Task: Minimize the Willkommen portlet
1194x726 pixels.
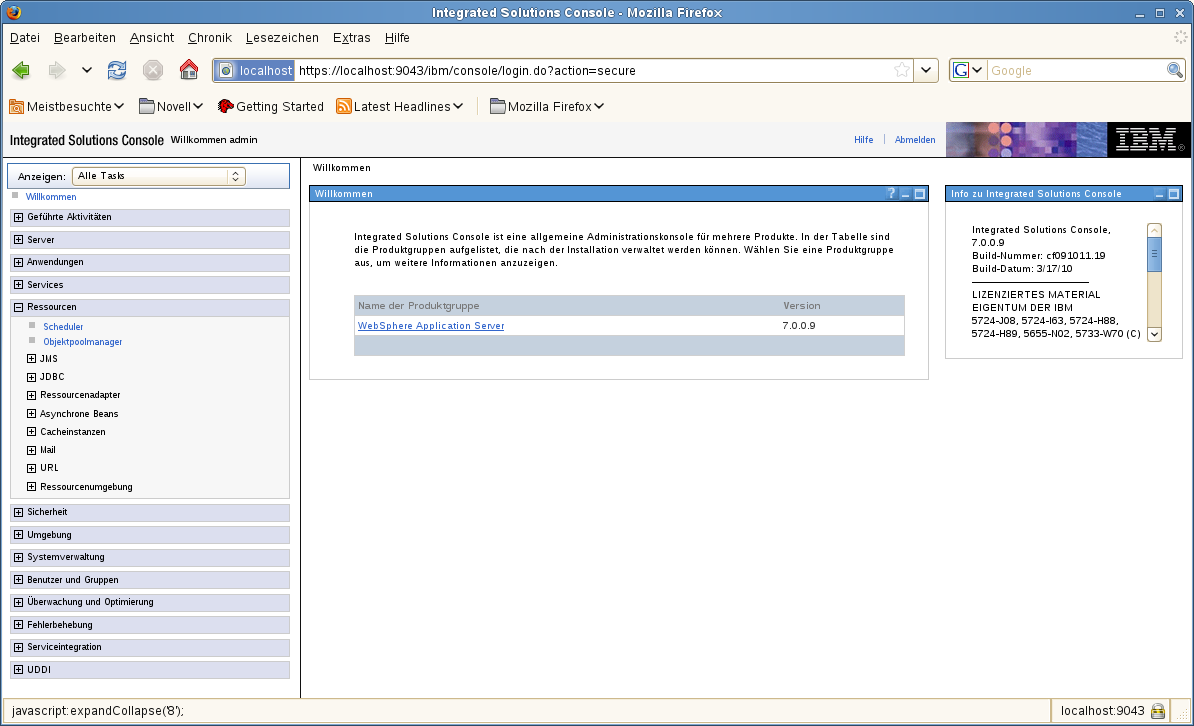Action: point(905,194)
